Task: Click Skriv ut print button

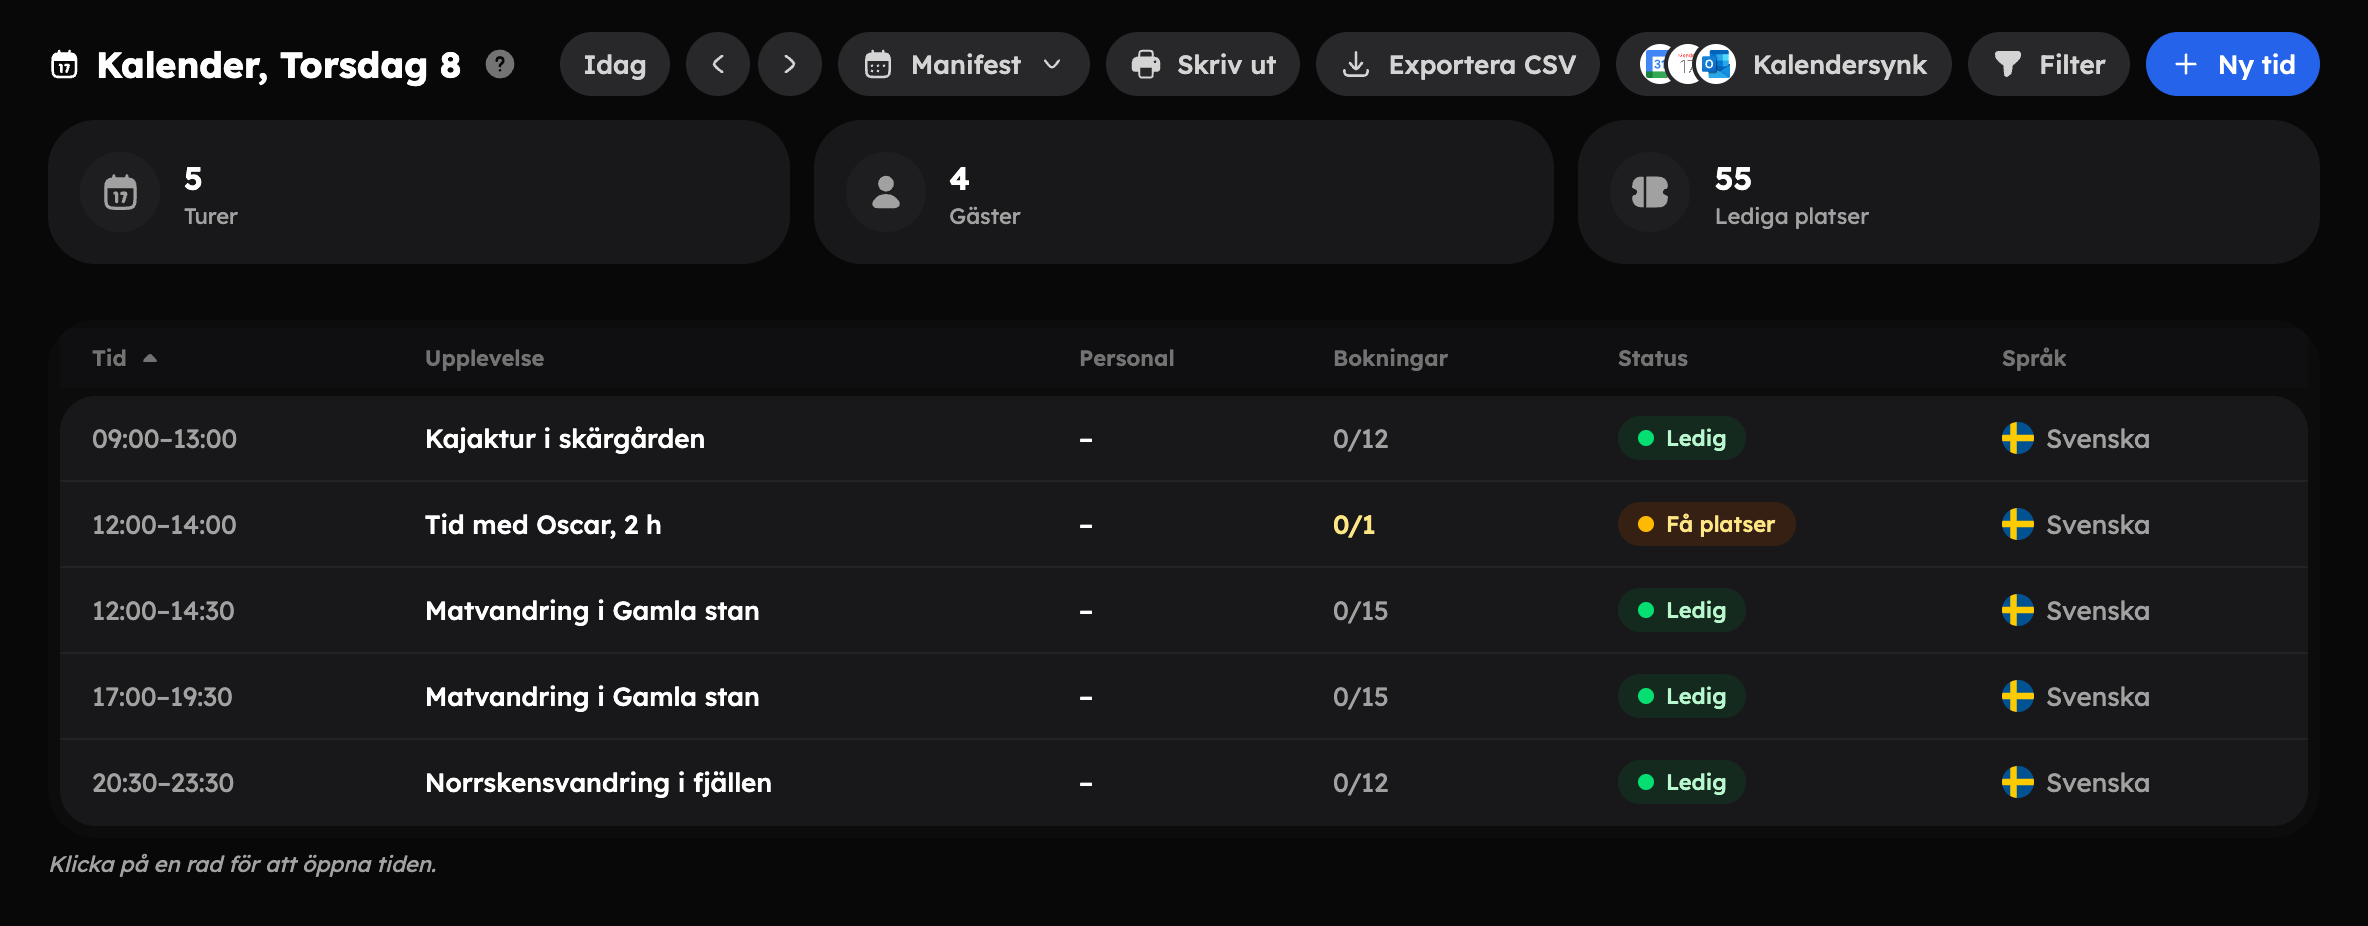Action: pyautogui.click(x=1203, y=64)
